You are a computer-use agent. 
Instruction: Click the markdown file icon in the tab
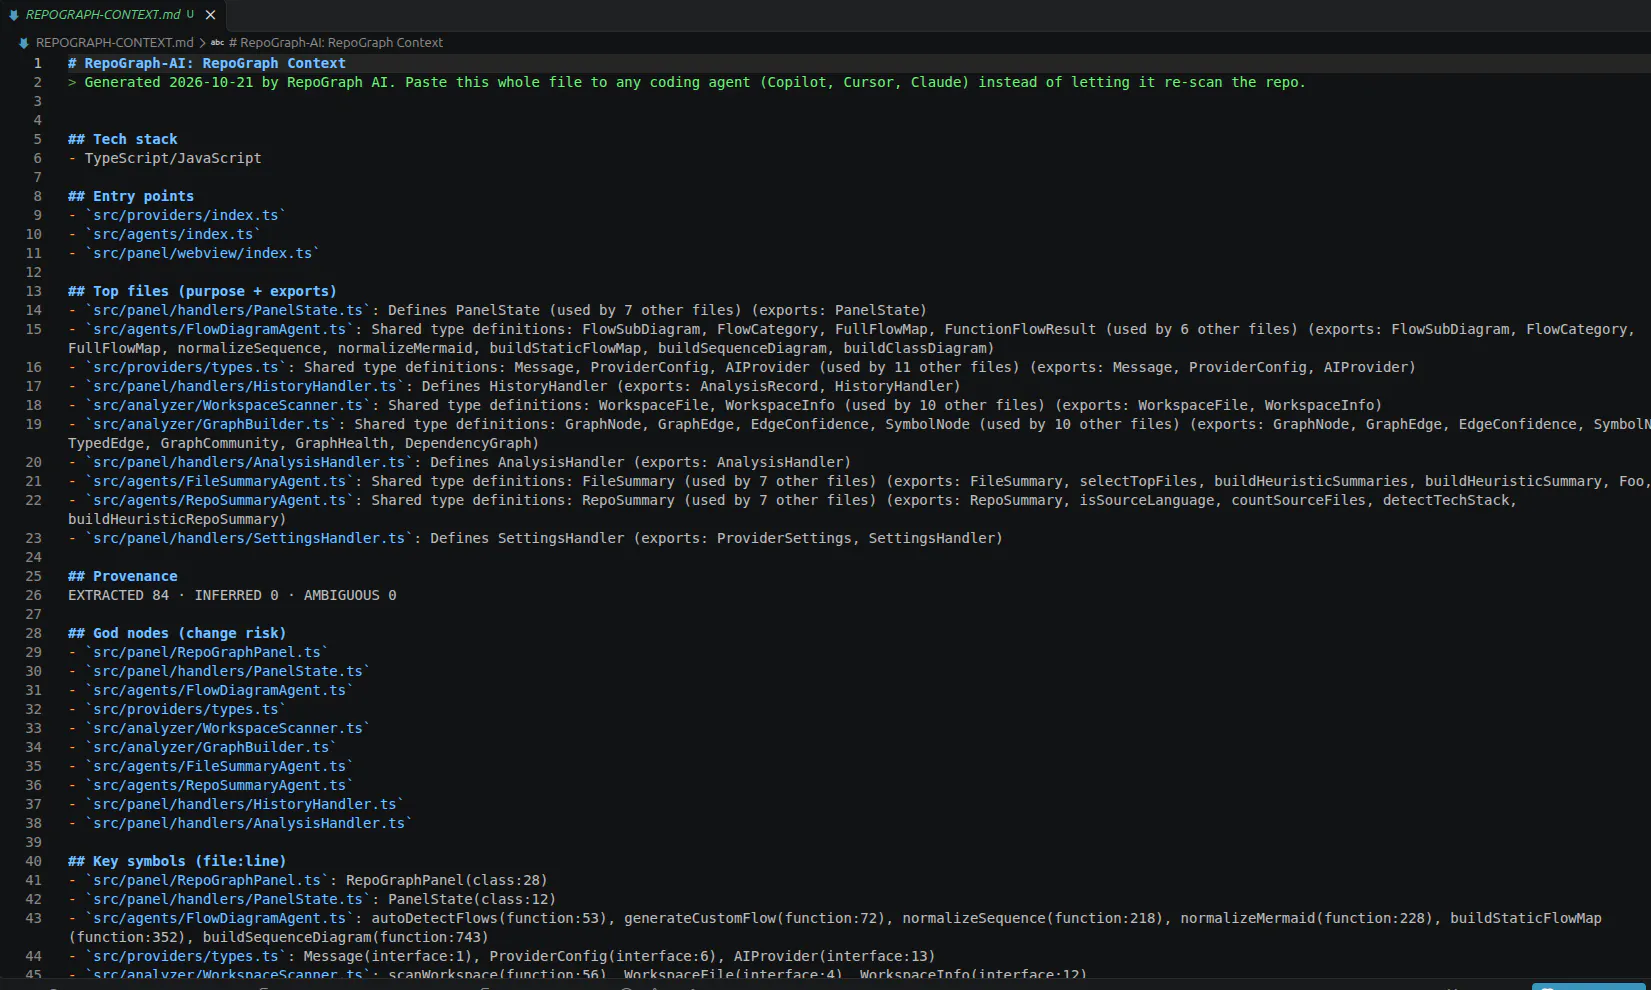click(14, 15)
